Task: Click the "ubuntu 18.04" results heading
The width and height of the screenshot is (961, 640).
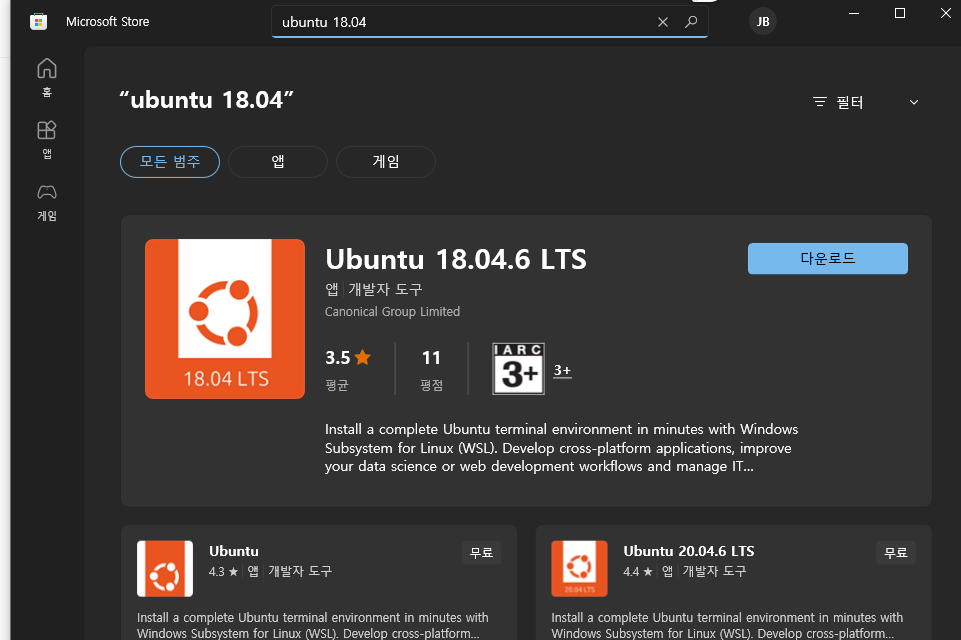Action: pyautogui.click(x=207, y=100)
